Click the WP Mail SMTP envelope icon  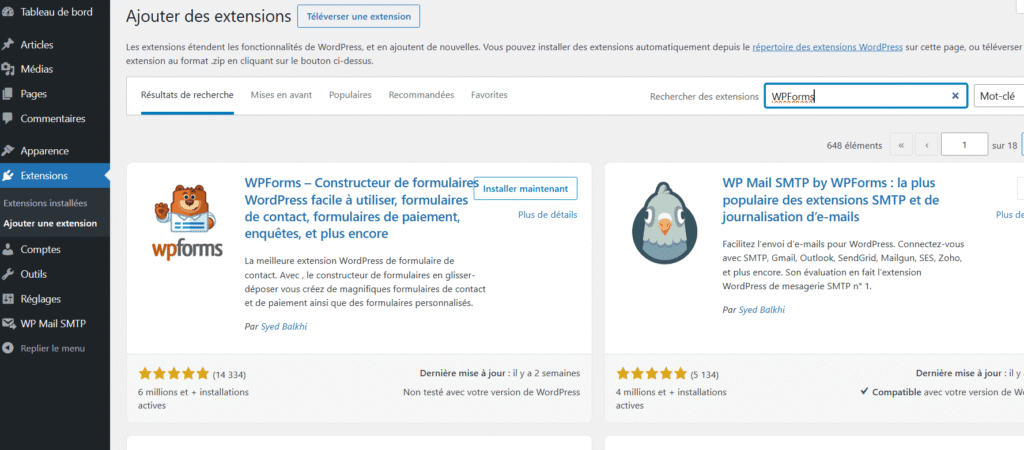8,324
